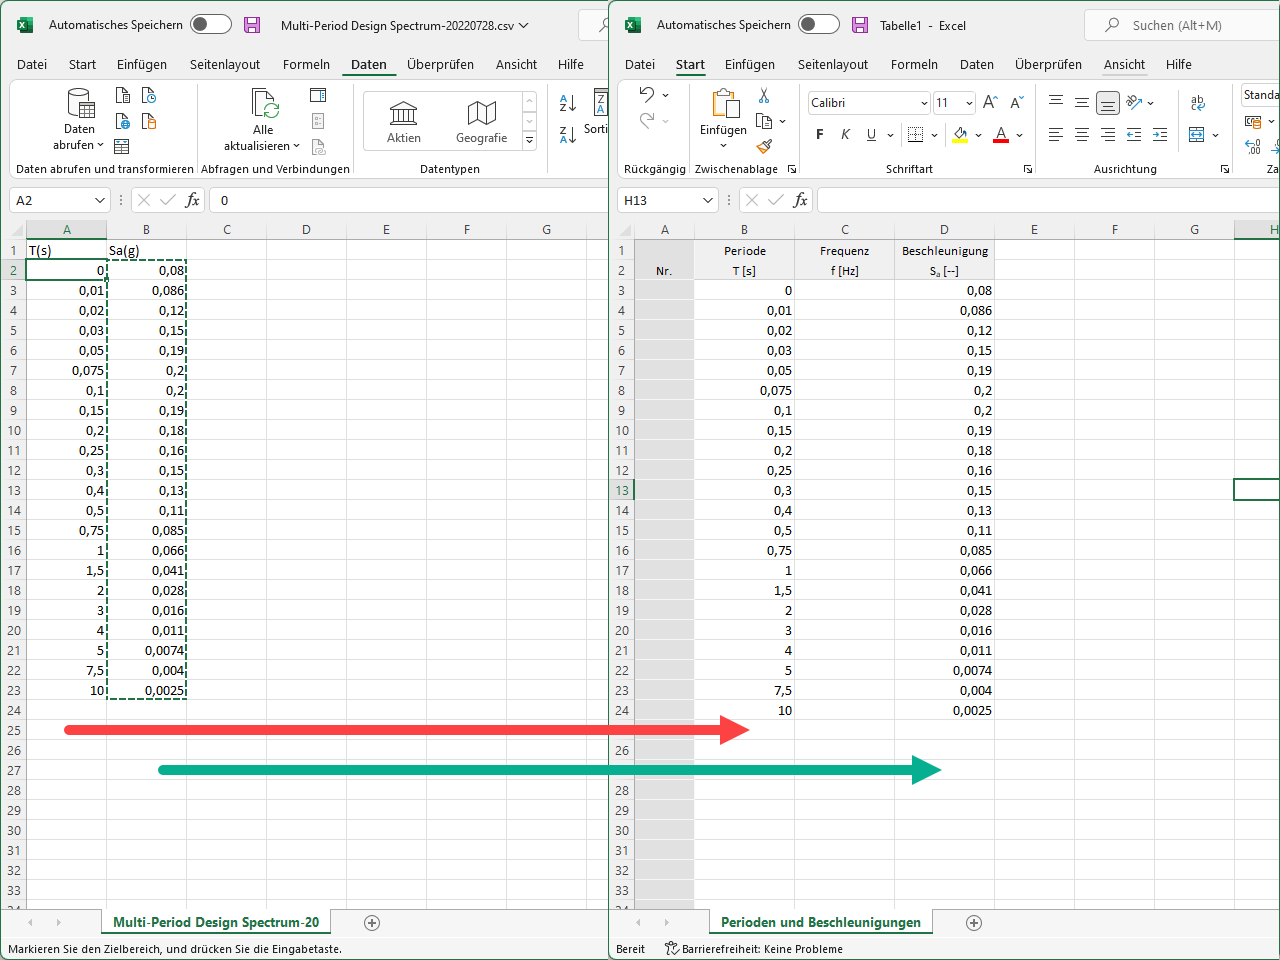Select Multi-Period Design Spectrum-20 sheet tab
The image size is (1280, 960).
click(216, 922)
